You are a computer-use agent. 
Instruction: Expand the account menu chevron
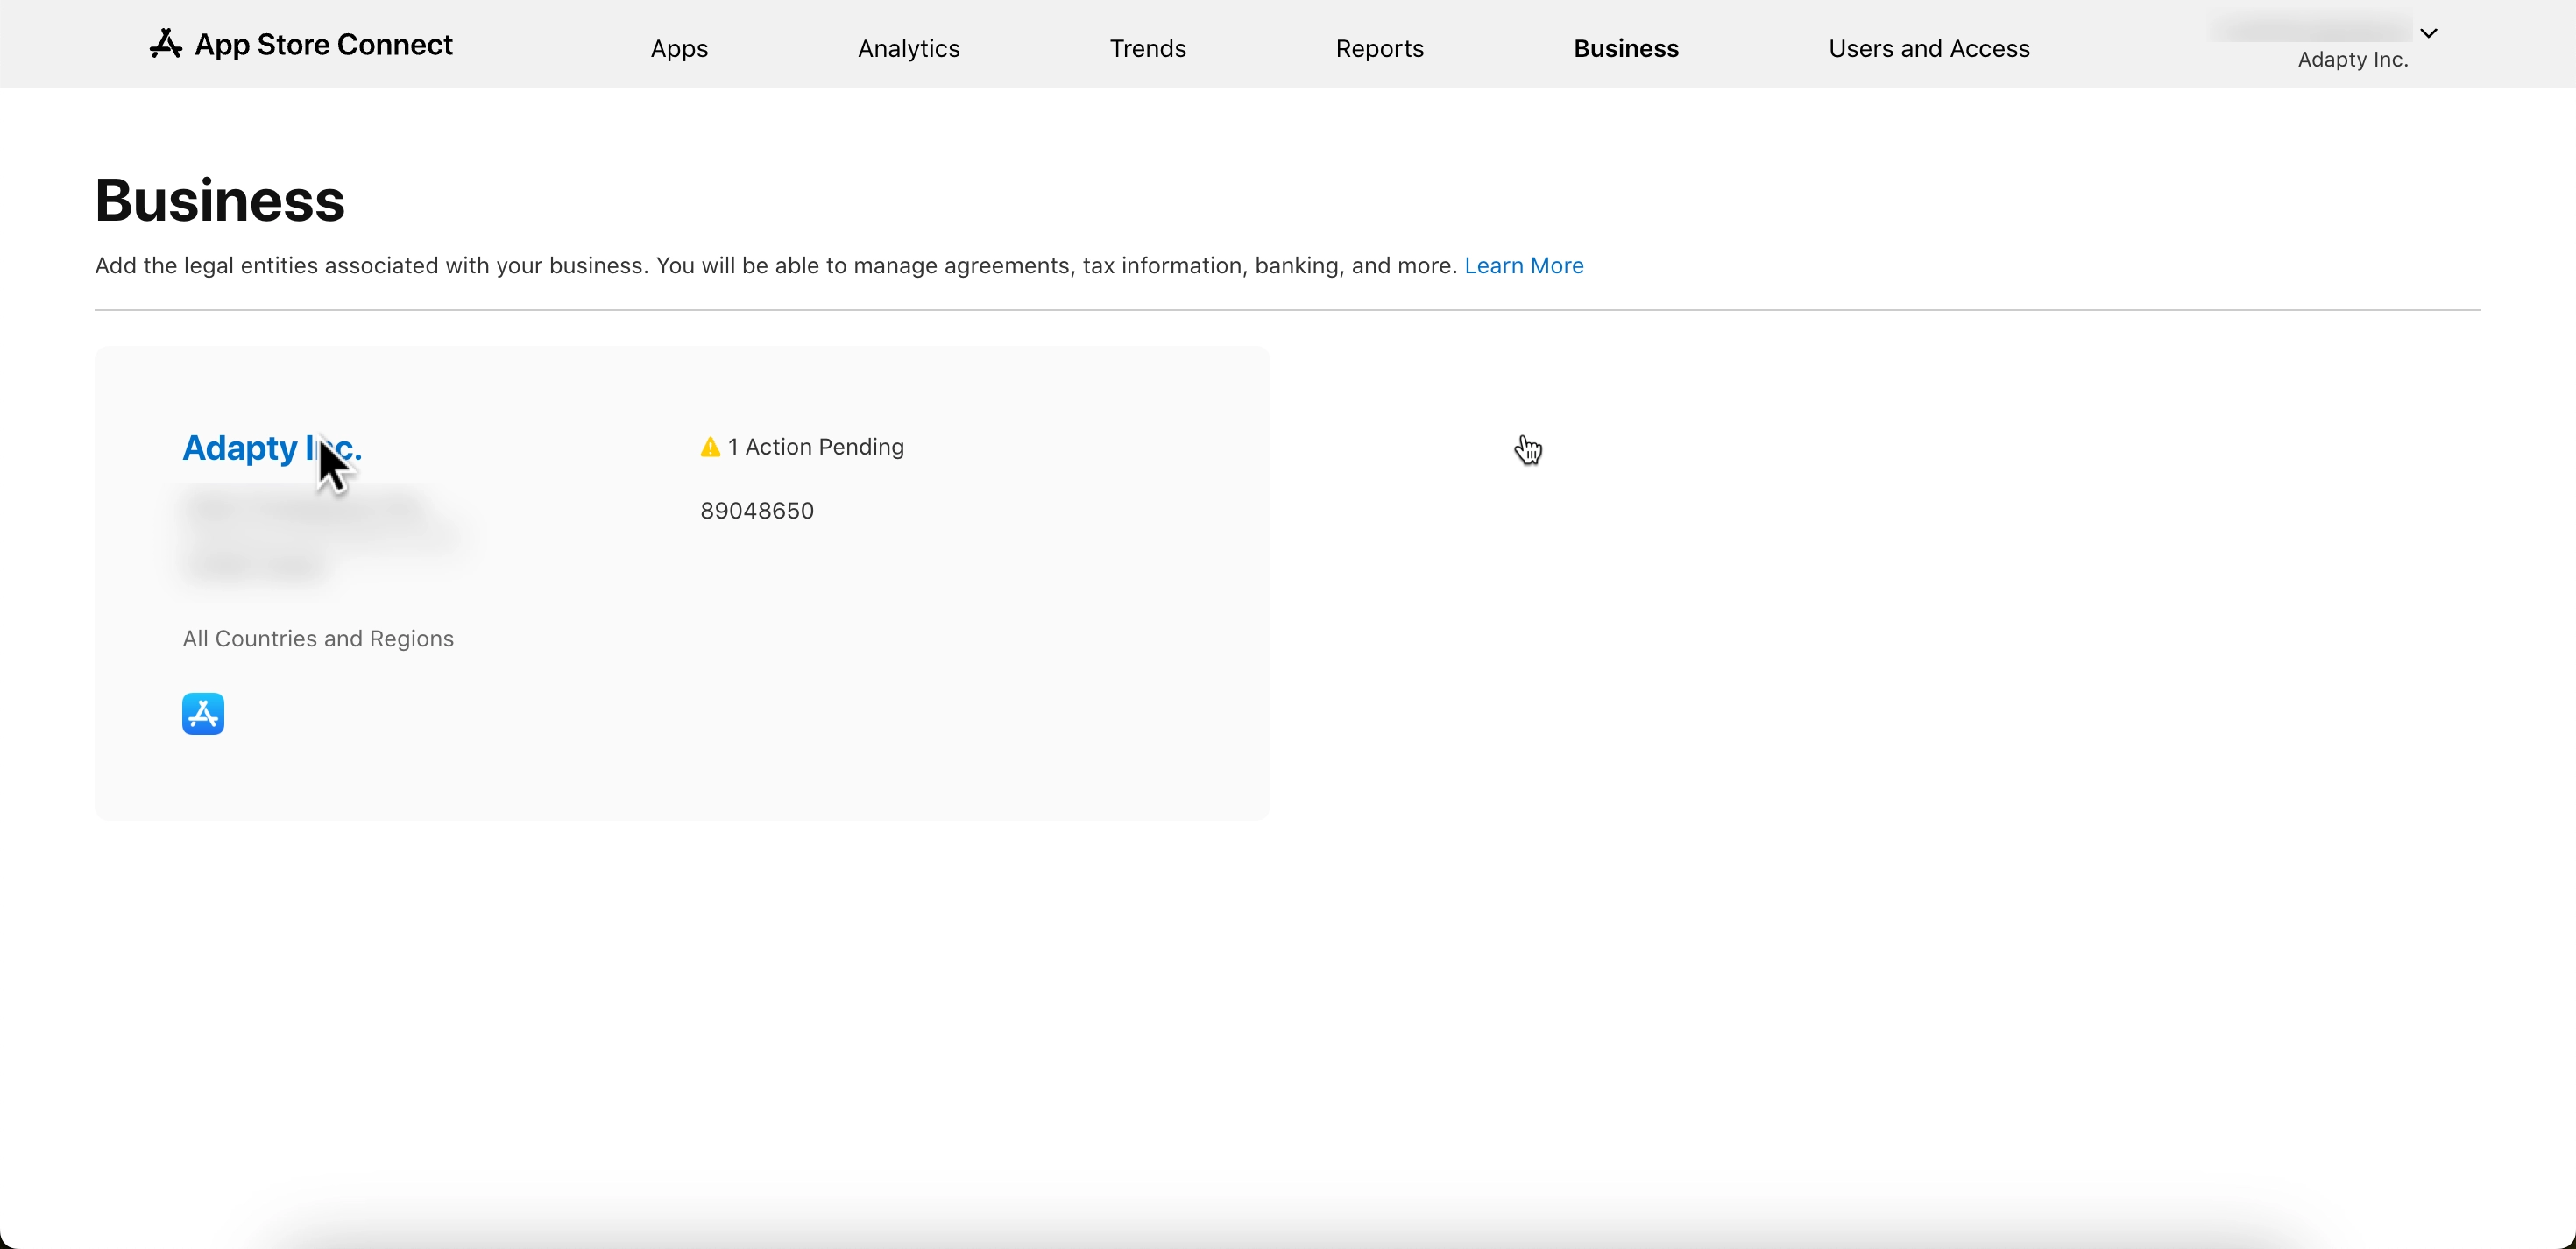click(x=2429, y=33)
